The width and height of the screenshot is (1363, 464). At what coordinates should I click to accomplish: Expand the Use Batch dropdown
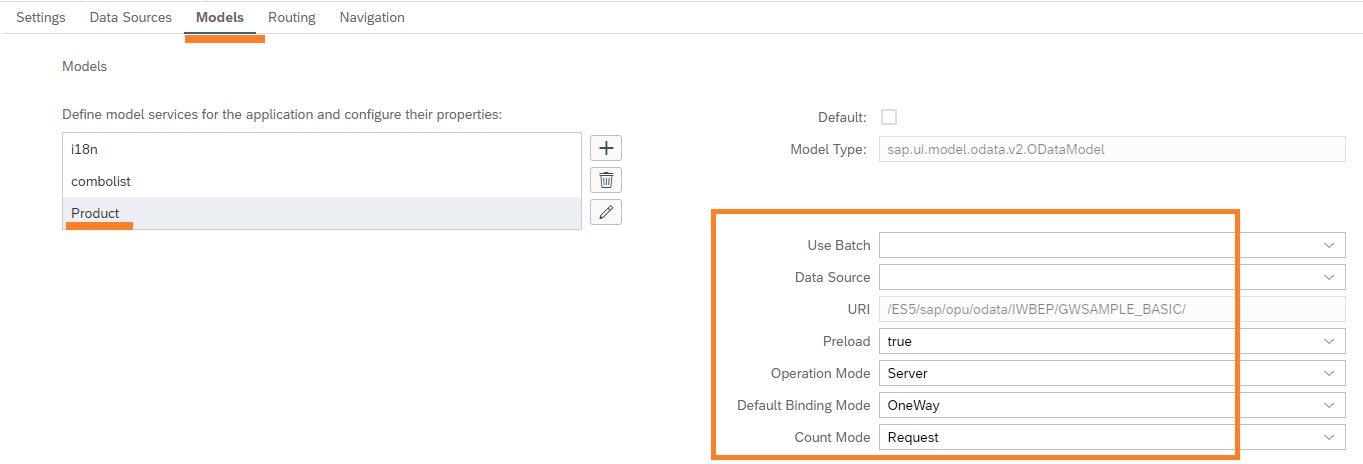[x=1328, y=245]
